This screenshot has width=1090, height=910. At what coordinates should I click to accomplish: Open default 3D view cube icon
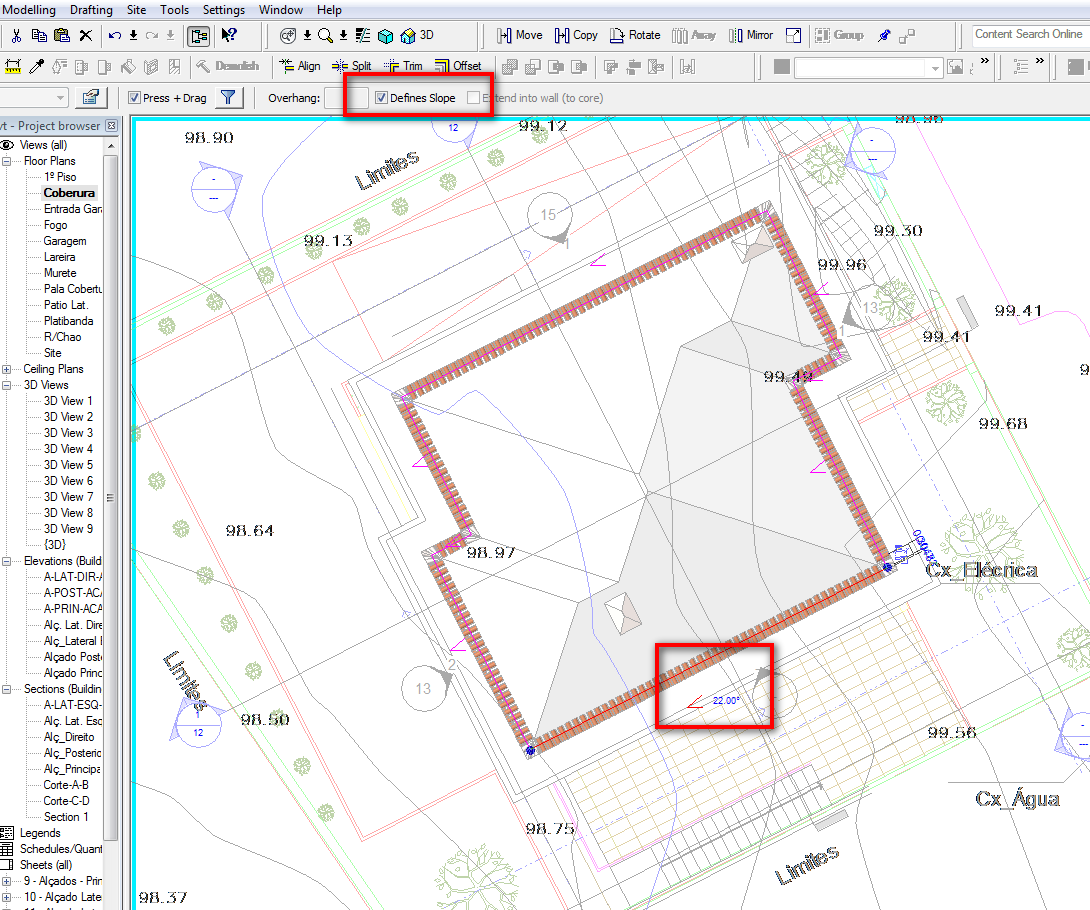(386, 35)
